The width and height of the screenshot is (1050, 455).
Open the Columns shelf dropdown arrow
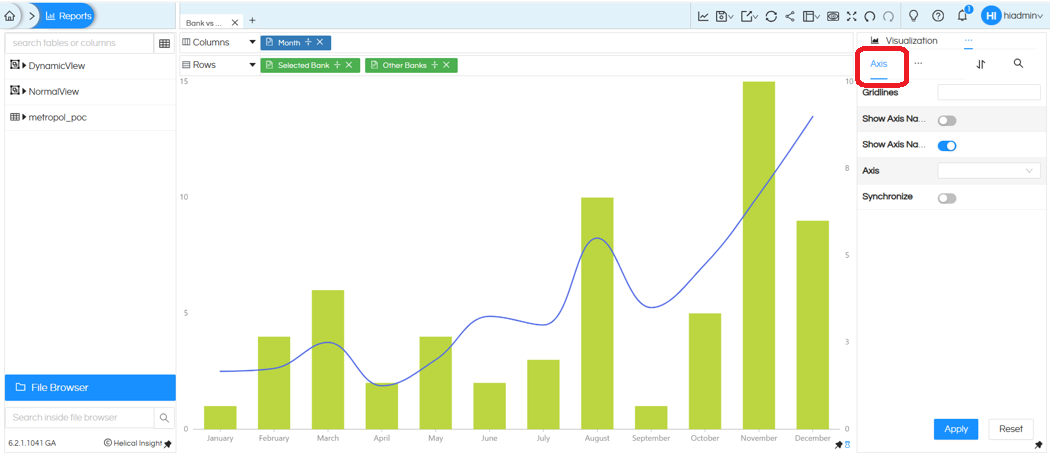pos(252,42)
